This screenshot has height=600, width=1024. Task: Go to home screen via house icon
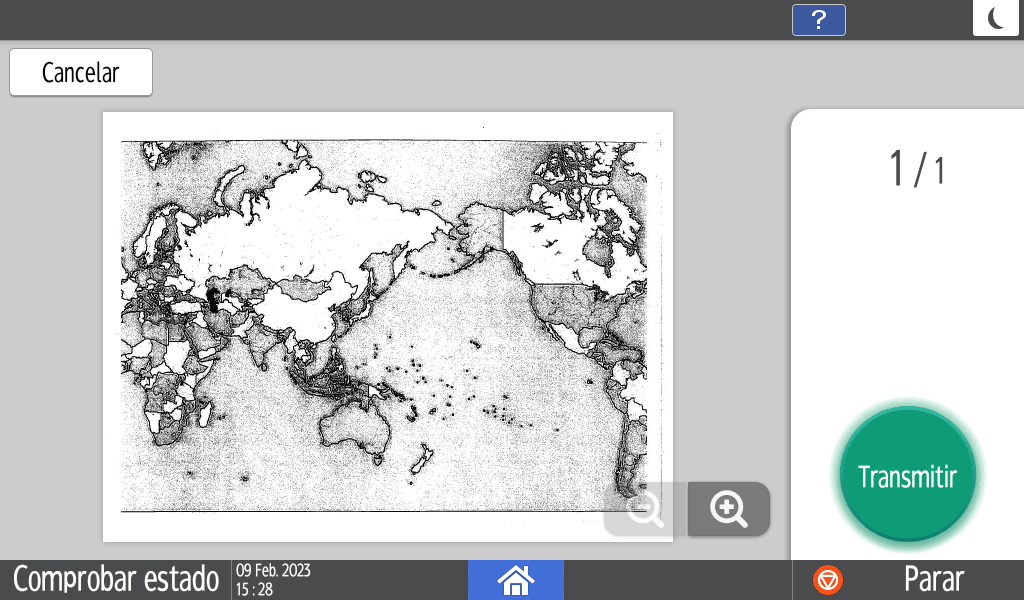516,580
